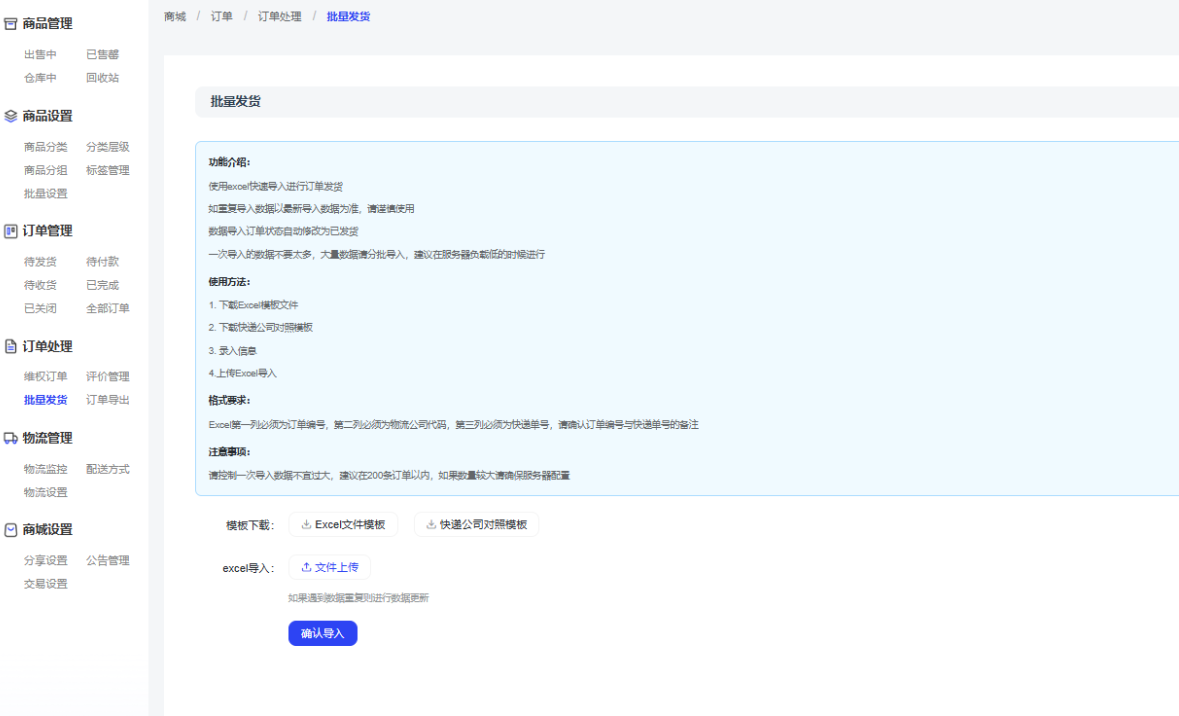Viewport: 1179px width, 716px height.
Task: Download the Excel文件模板 template
Action: [343, 525]
